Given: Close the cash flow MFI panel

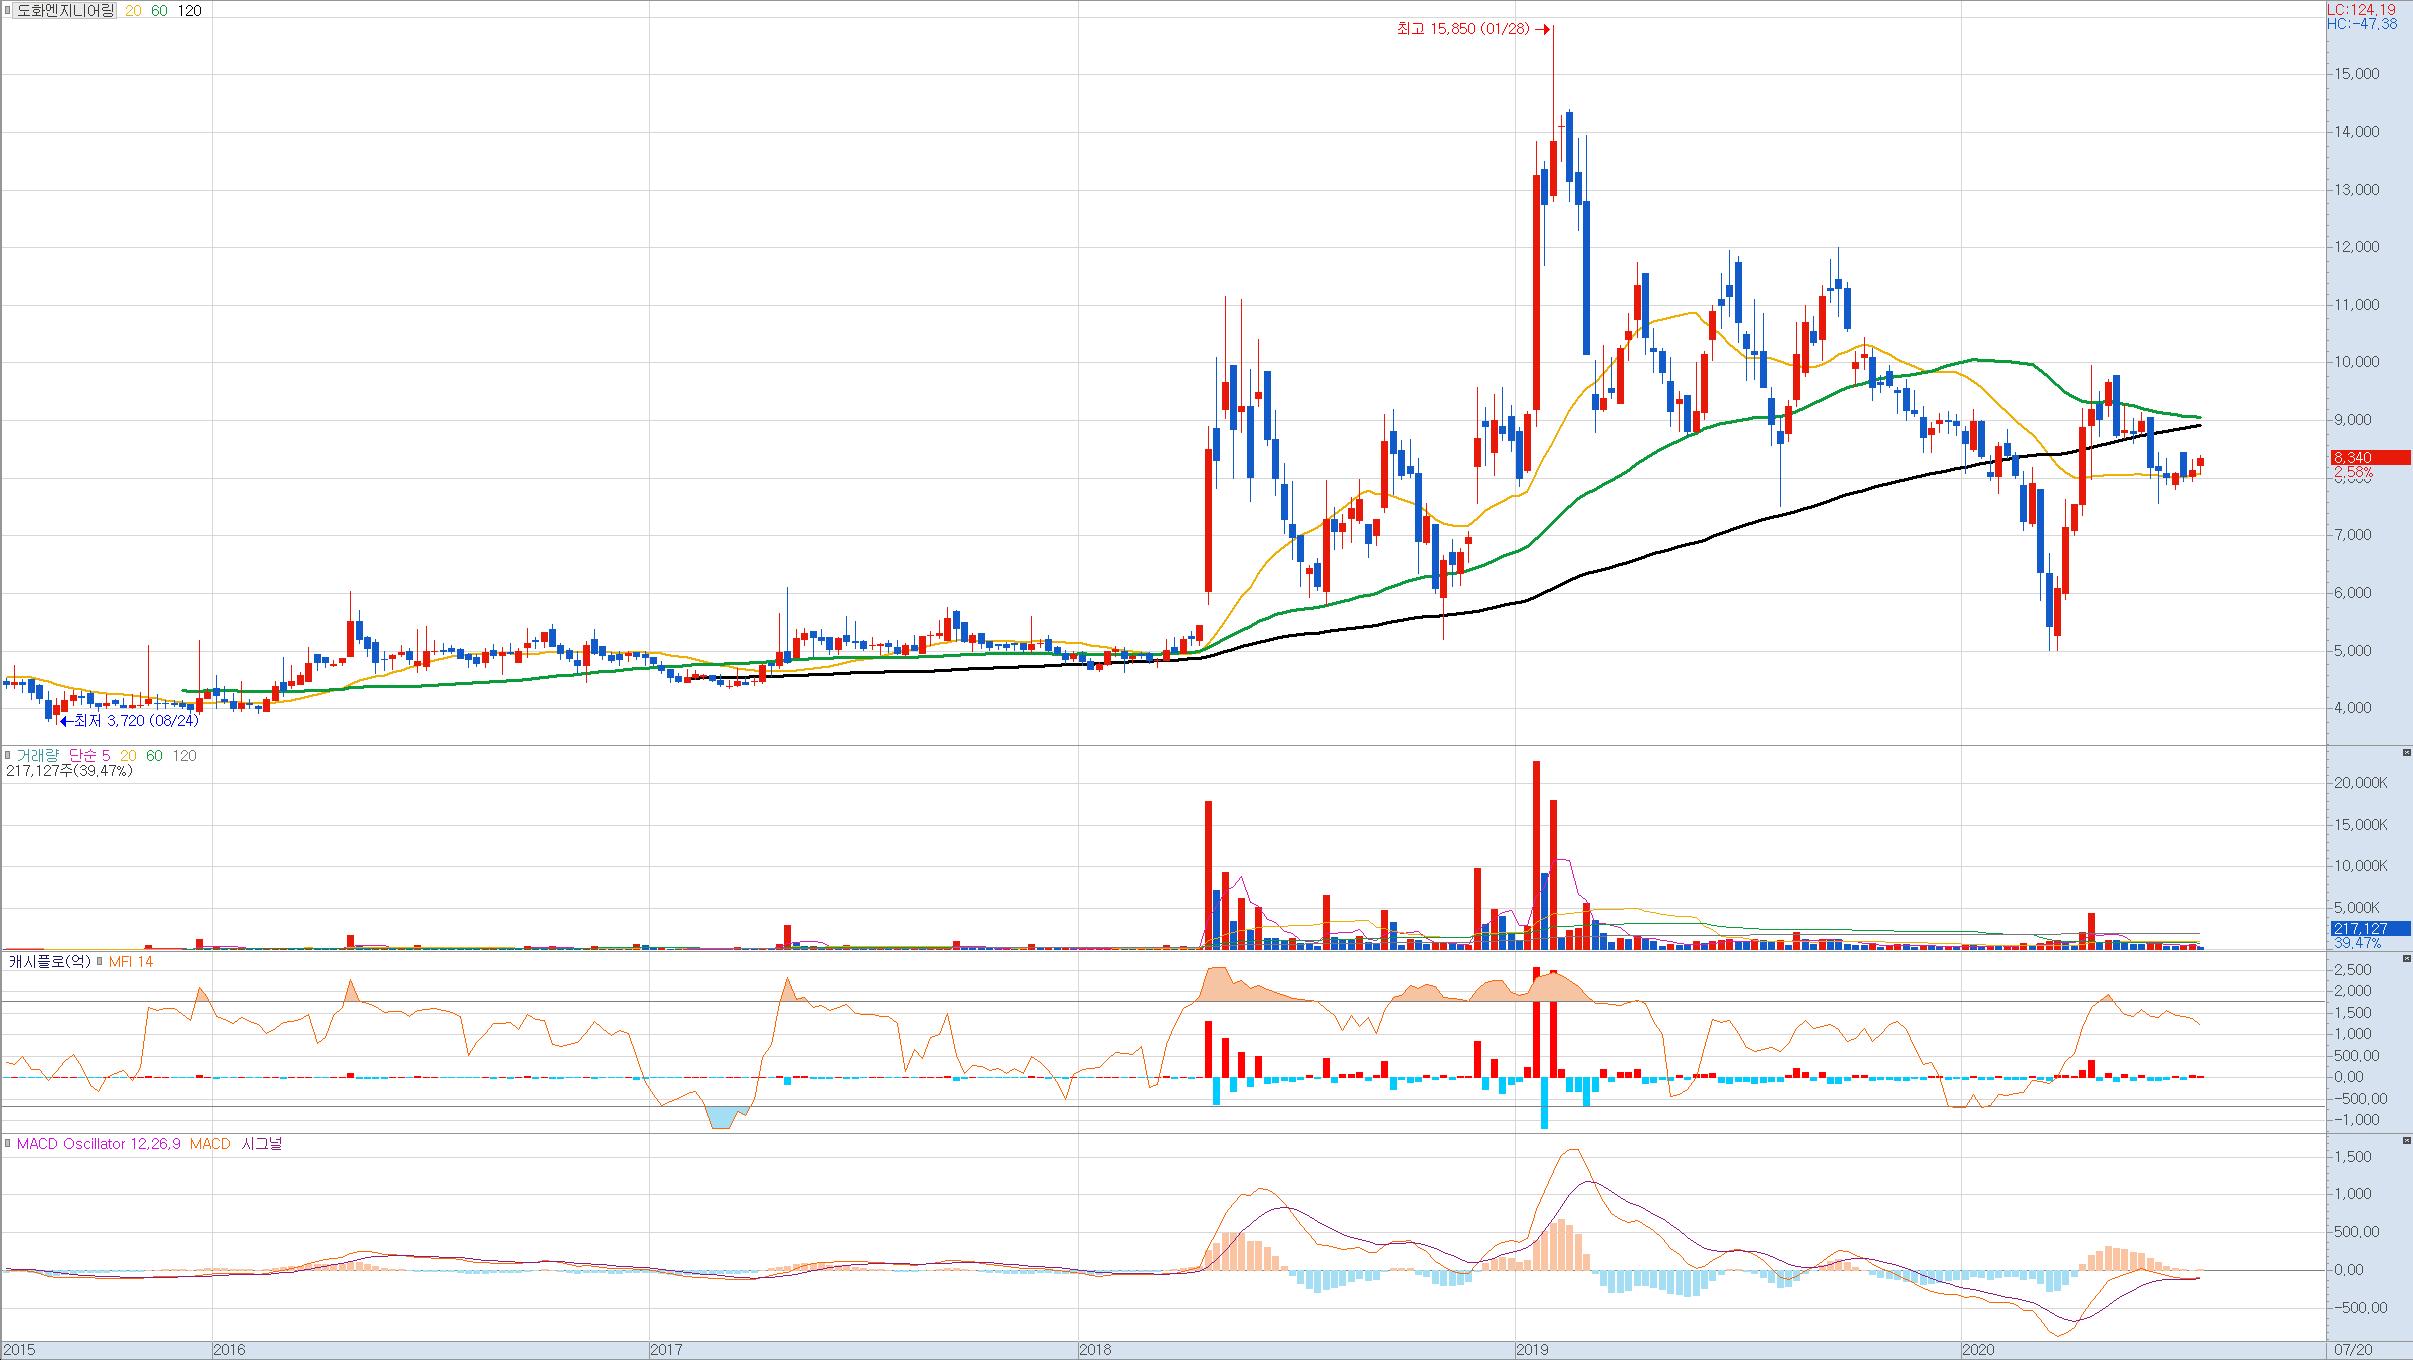Looking at the screenshot, I should pyautogui.click(x=2405, y=958).
